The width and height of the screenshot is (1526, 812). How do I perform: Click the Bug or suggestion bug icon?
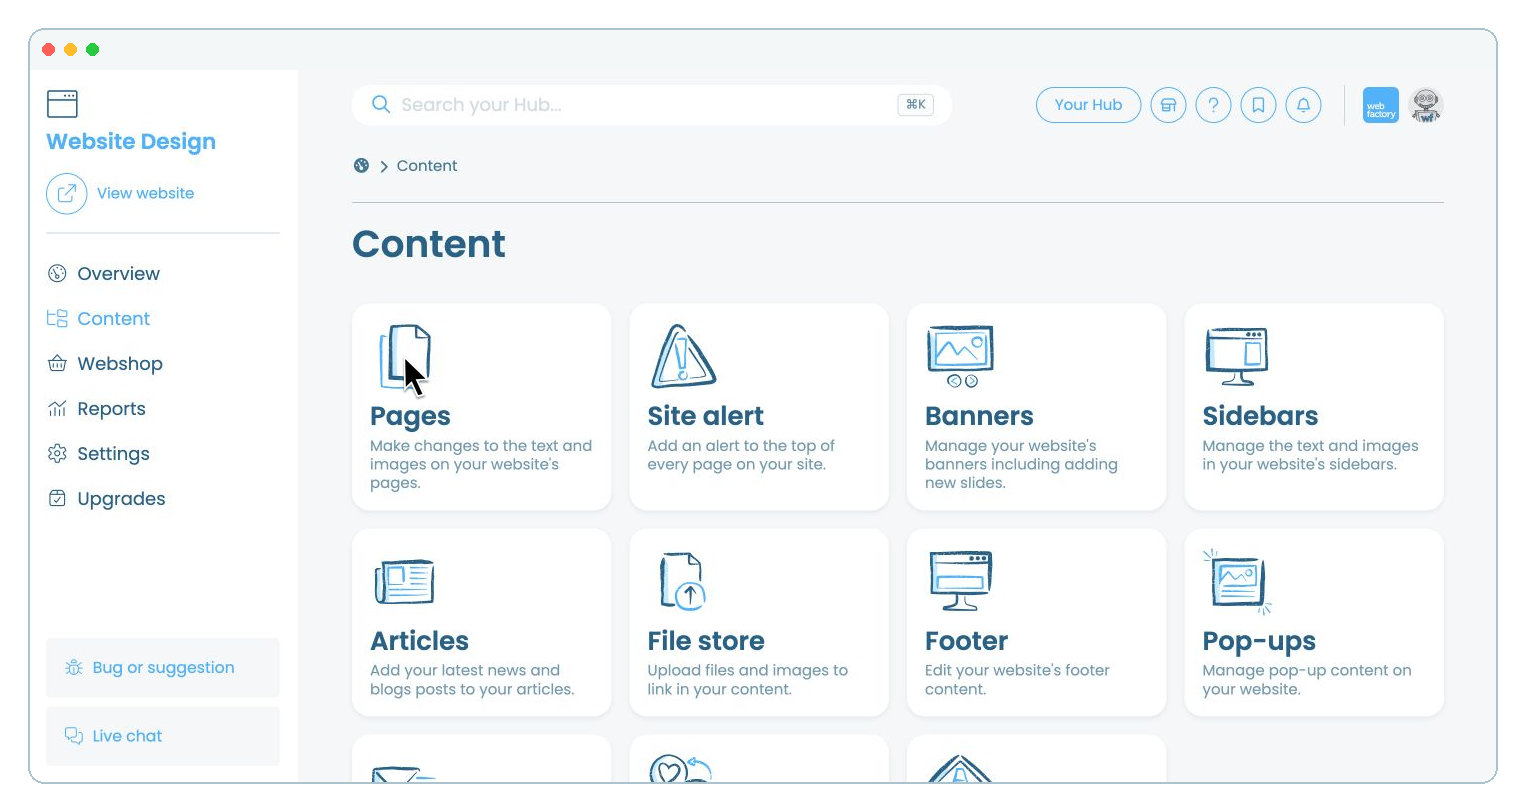[x=74, y=668]
